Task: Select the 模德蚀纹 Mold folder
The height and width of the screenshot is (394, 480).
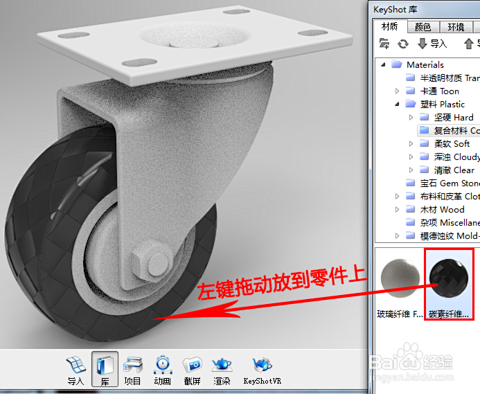Action: pos(443,236)
